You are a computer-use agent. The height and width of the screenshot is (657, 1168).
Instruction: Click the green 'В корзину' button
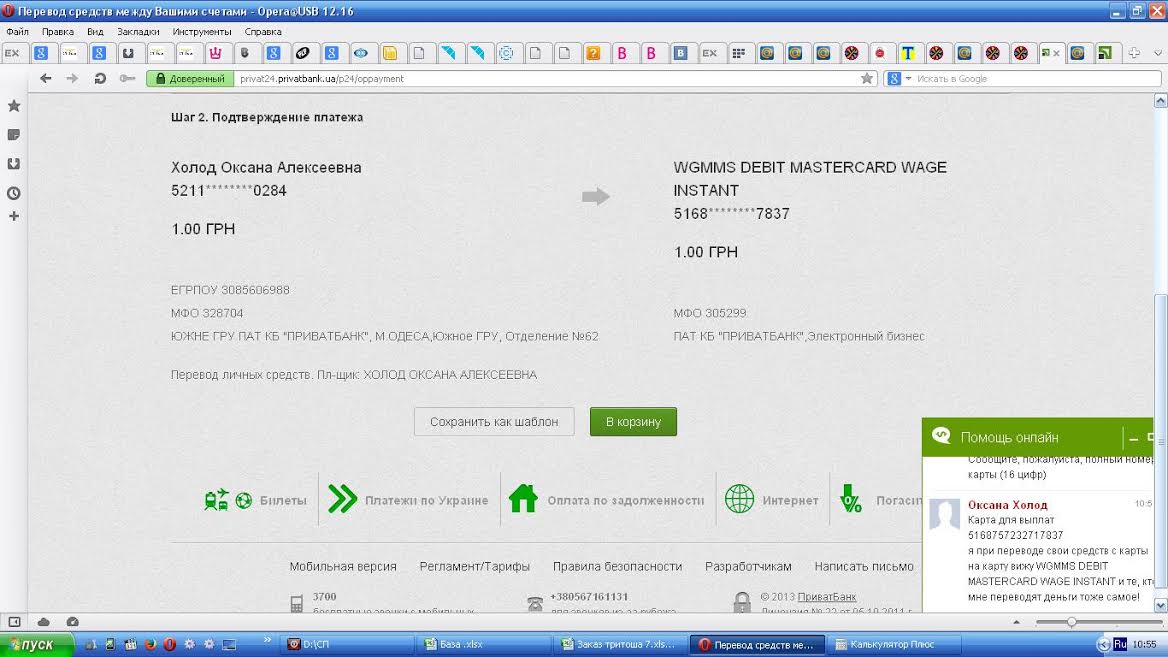click(633, 422)
